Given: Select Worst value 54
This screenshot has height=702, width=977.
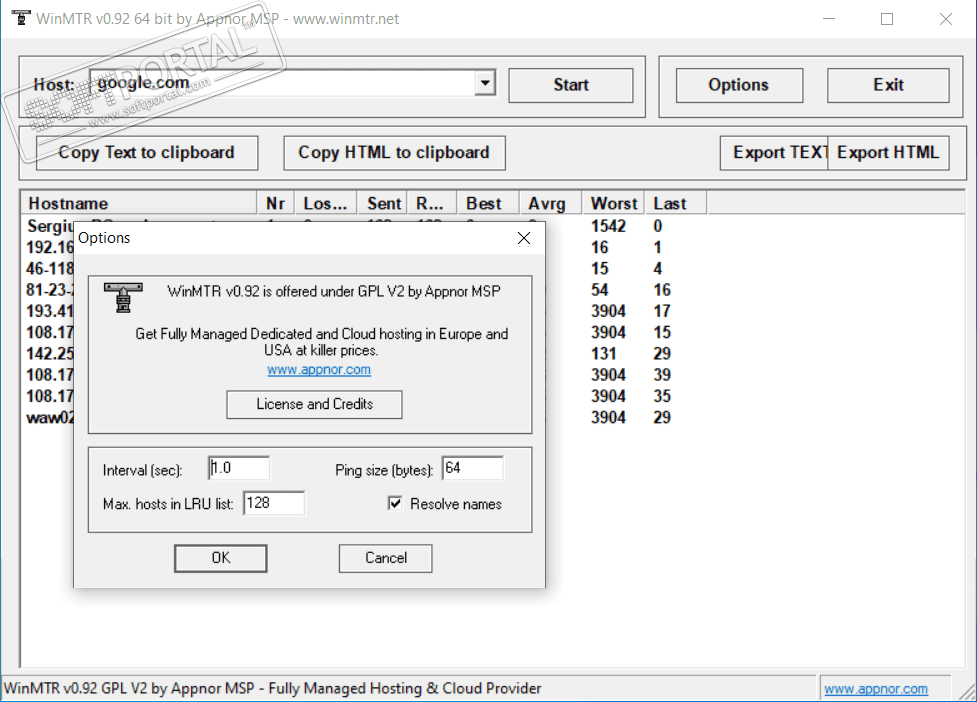Looking at the screenshot, I should tap(599, 290).
